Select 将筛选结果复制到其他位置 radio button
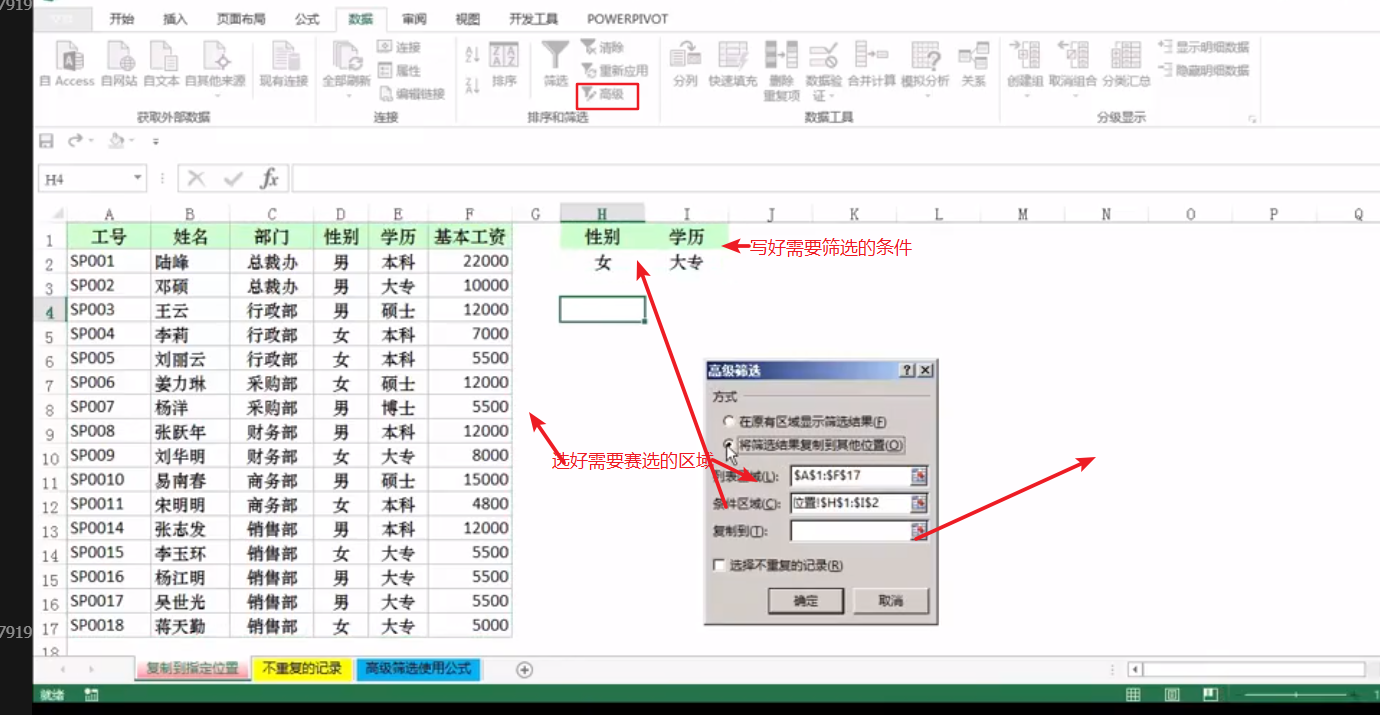Image resolution: width=1380 pixels, height=715 pixels. point(729,444)
